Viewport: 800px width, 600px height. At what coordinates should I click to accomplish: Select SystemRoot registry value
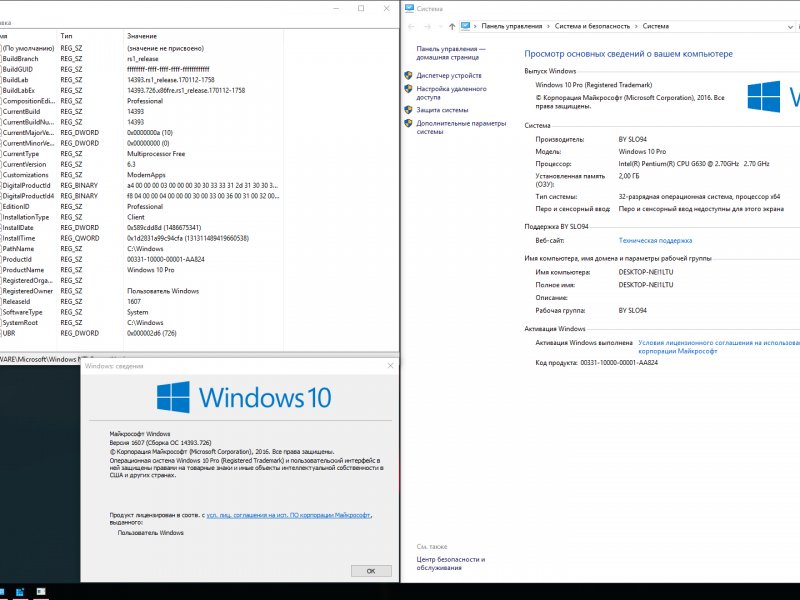pos(20,323)
